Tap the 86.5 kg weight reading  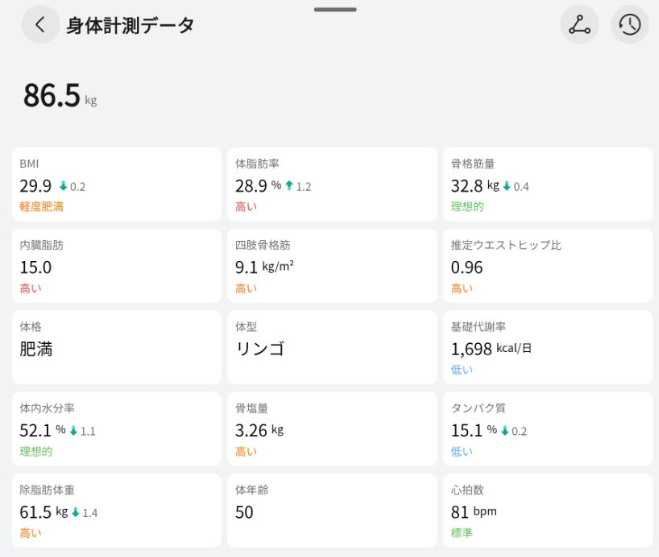(60, 95)
